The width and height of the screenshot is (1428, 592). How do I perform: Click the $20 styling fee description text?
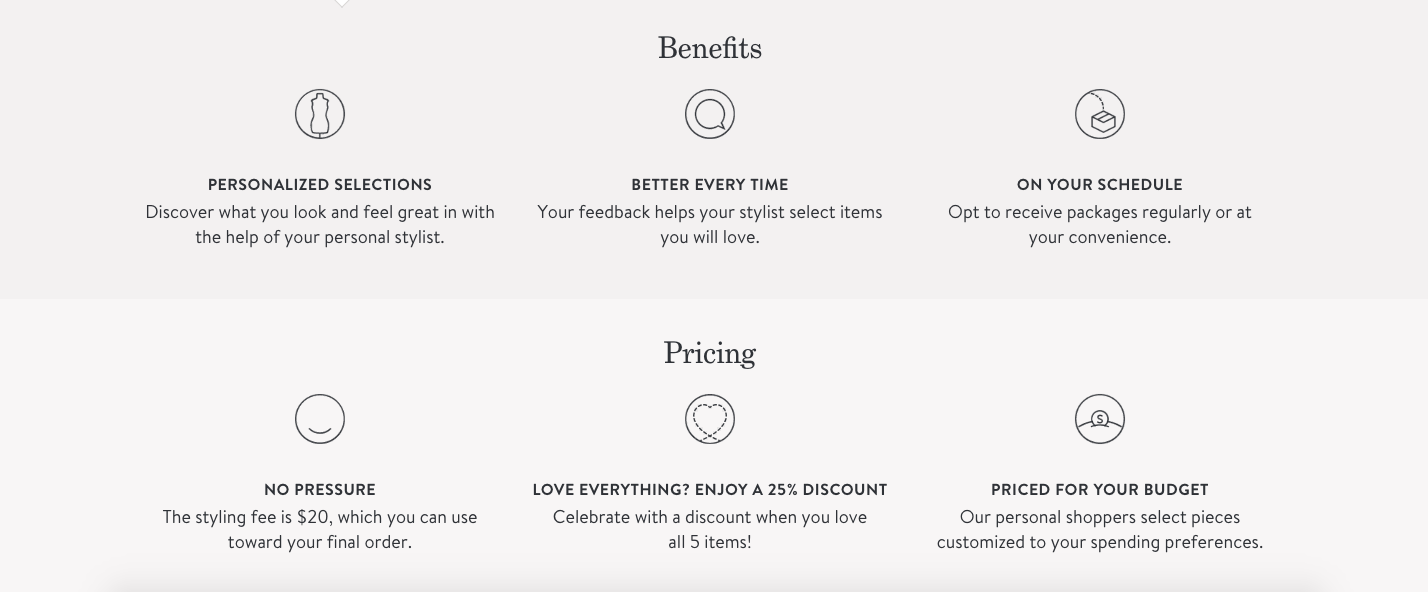click(x=320, y=530)
